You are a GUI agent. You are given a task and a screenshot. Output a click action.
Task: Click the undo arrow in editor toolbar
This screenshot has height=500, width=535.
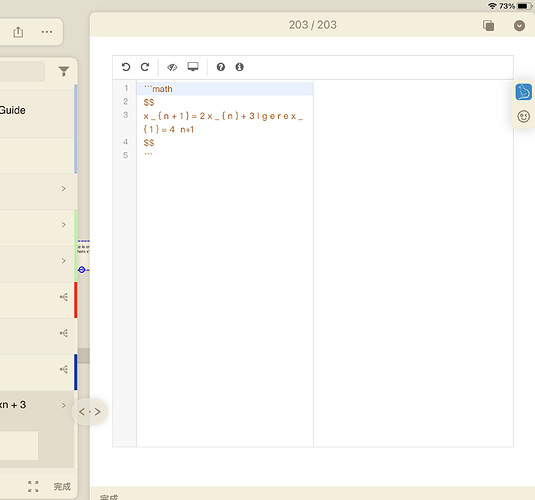126,67
